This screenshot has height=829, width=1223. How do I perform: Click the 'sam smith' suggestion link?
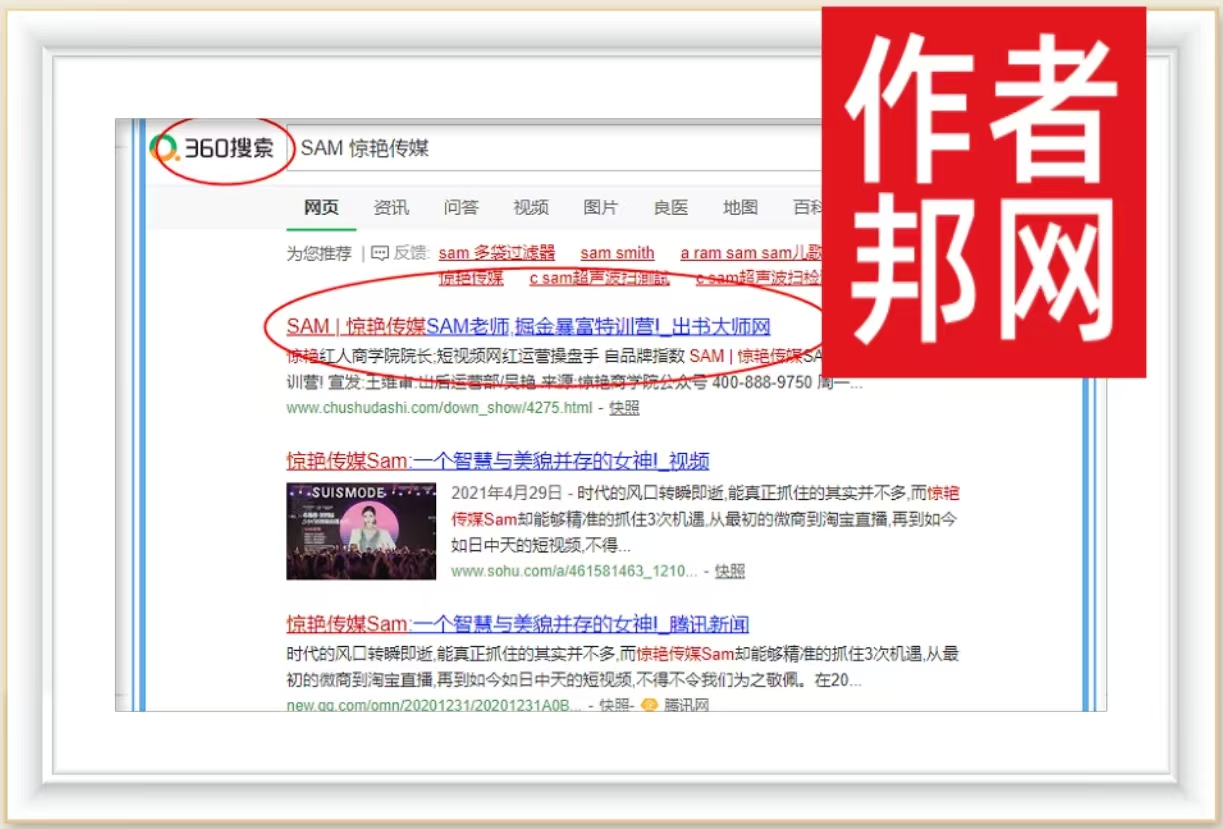pyautogui.click(x=617, y=253)
